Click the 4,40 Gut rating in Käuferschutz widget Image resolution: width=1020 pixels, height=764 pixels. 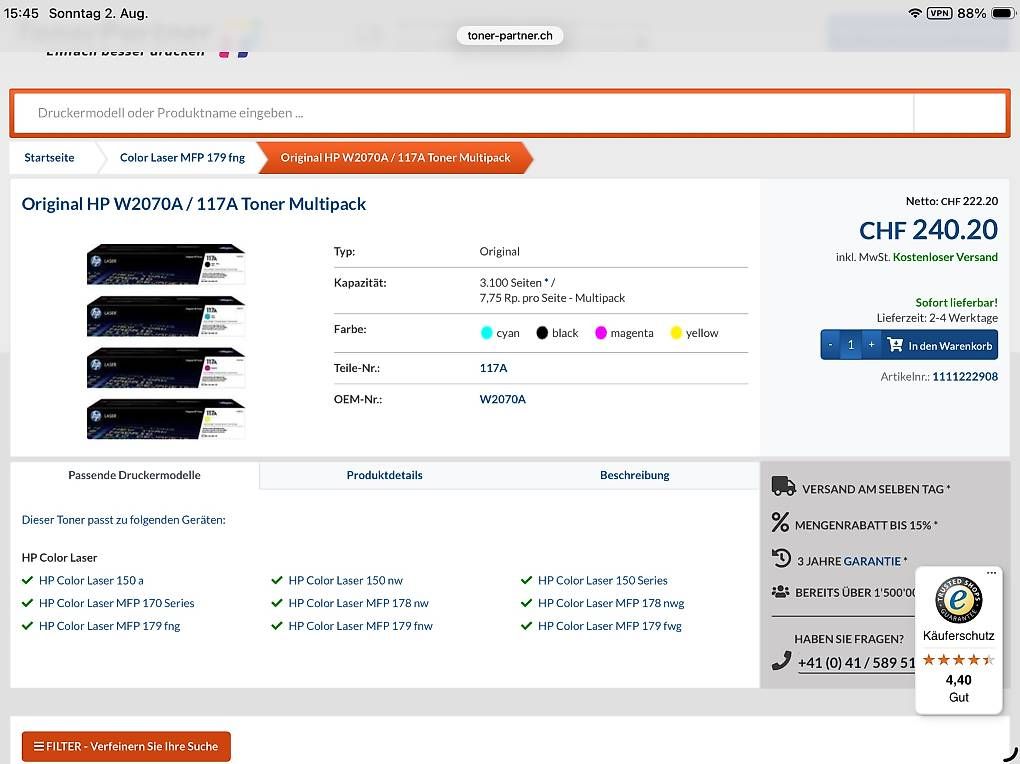click(958, 689)
